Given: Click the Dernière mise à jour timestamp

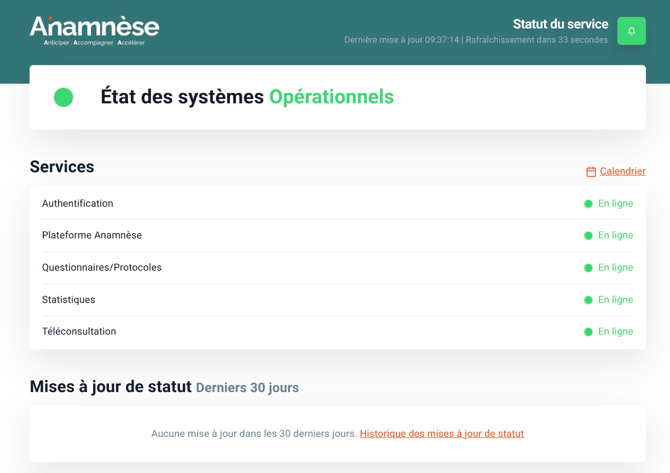Looking at the screenshot, I should coord(402,40).
